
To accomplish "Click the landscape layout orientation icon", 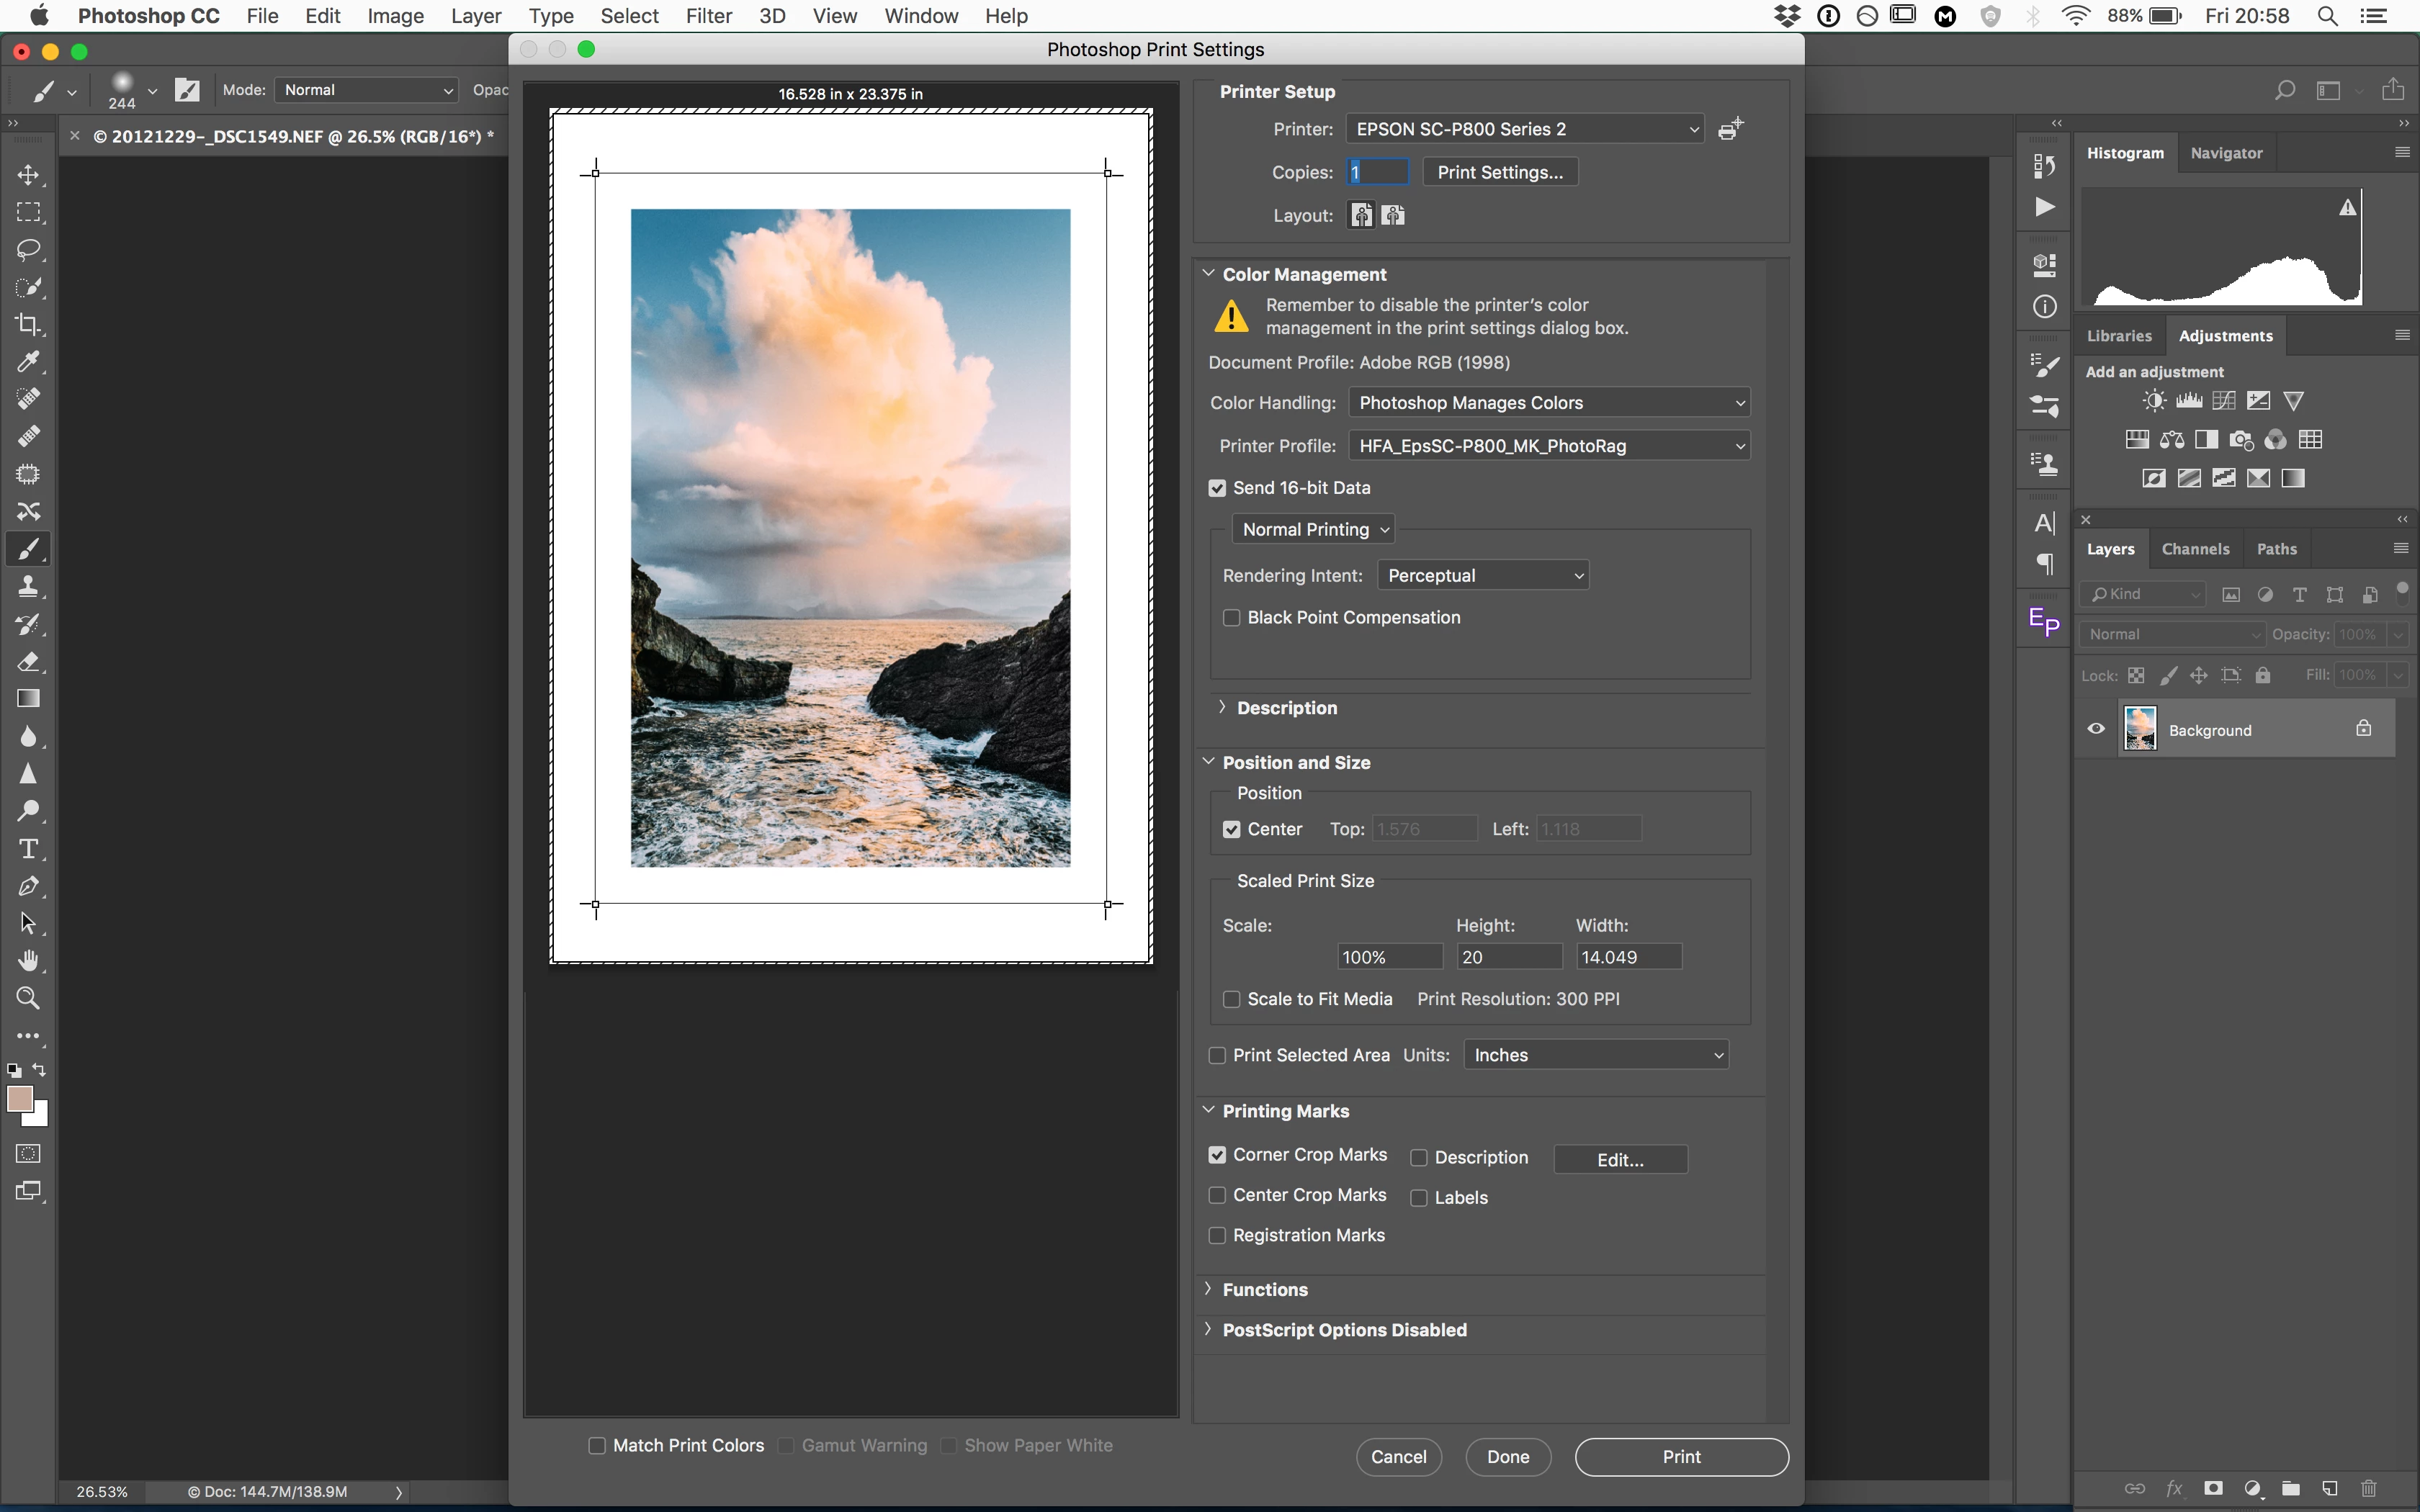I will coord(1394,215).
